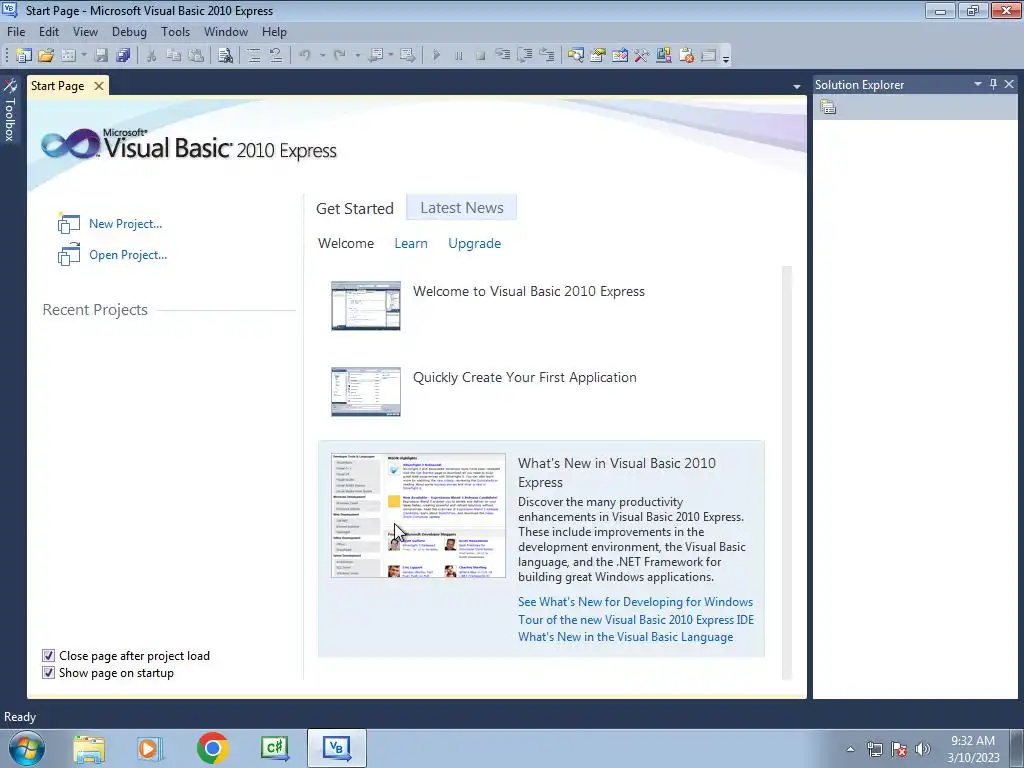Open the Undo history dropdown arrow
This screenshot has height=768, width=1024.
323,56
